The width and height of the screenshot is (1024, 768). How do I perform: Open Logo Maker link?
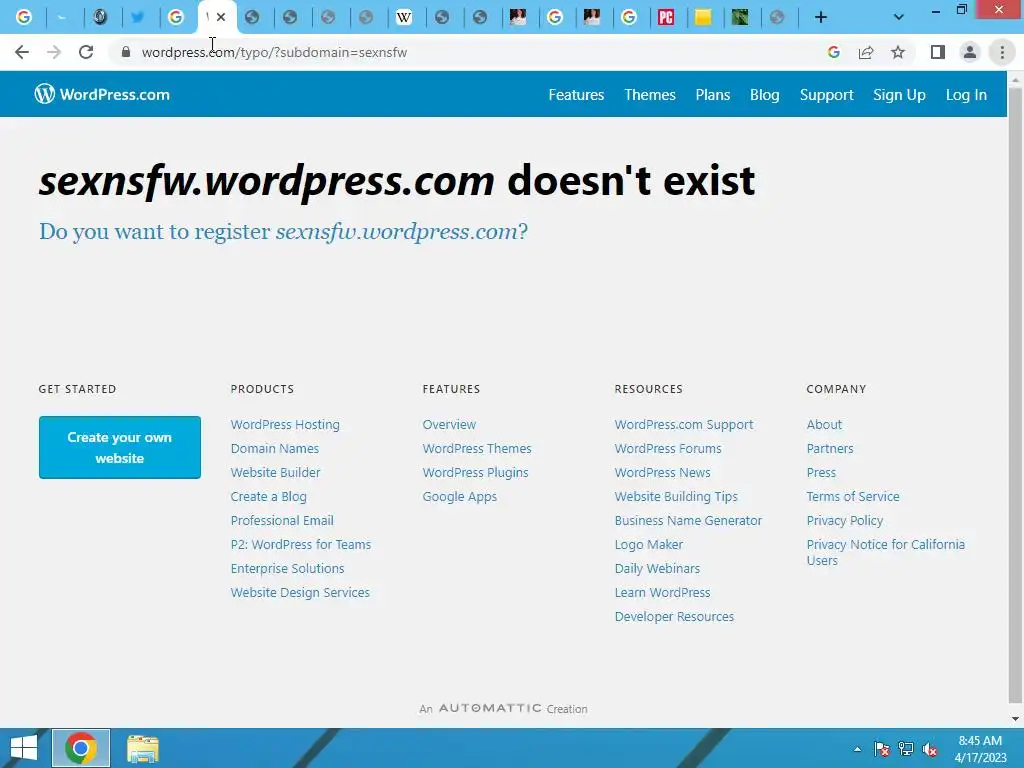(648, 545)
